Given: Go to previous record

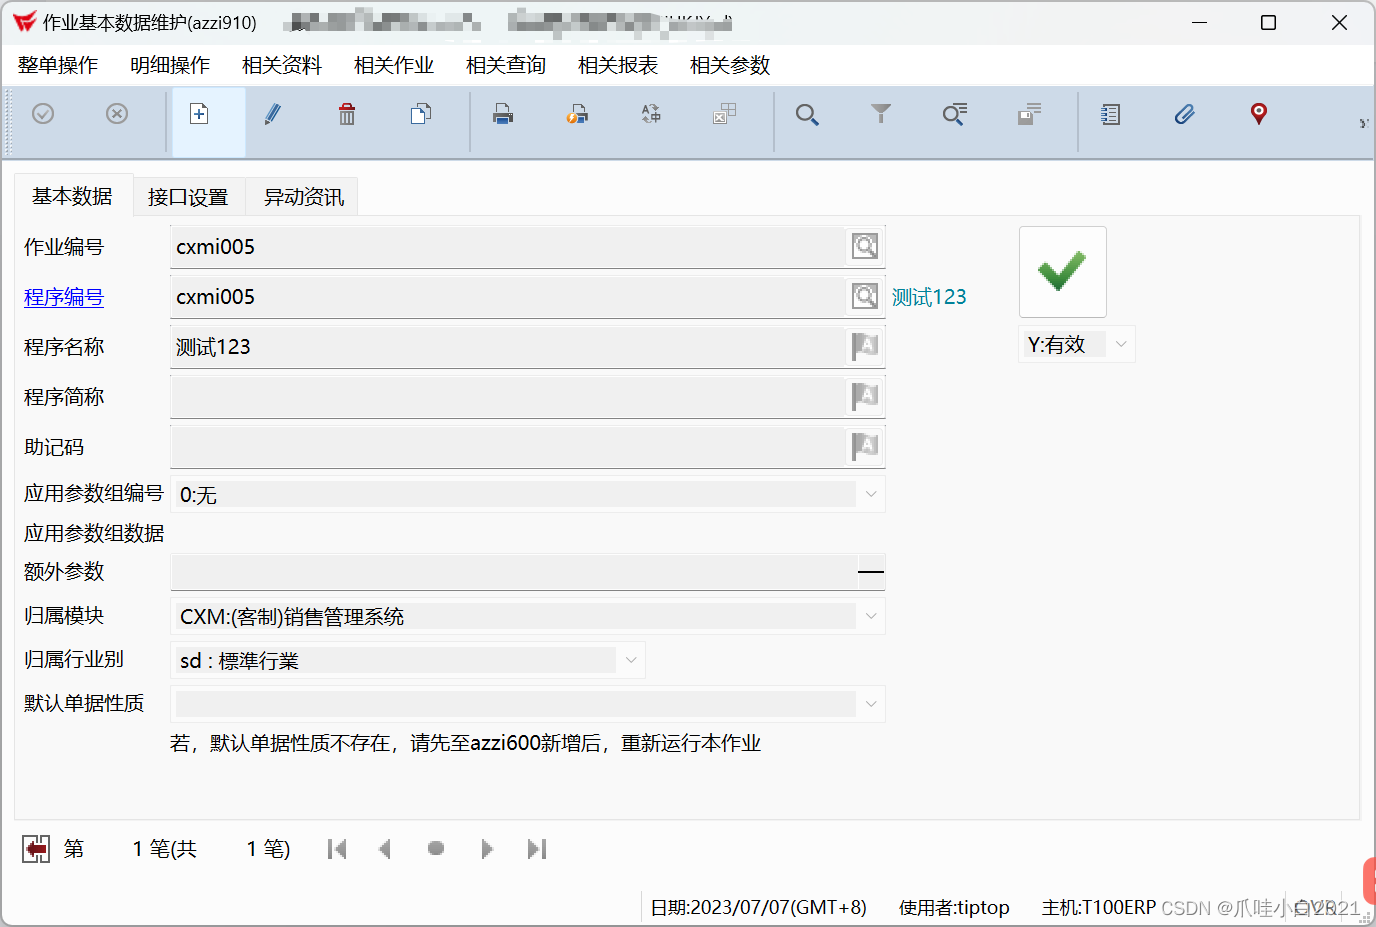Looking at the screenshot, I should (x=385, y=849).
